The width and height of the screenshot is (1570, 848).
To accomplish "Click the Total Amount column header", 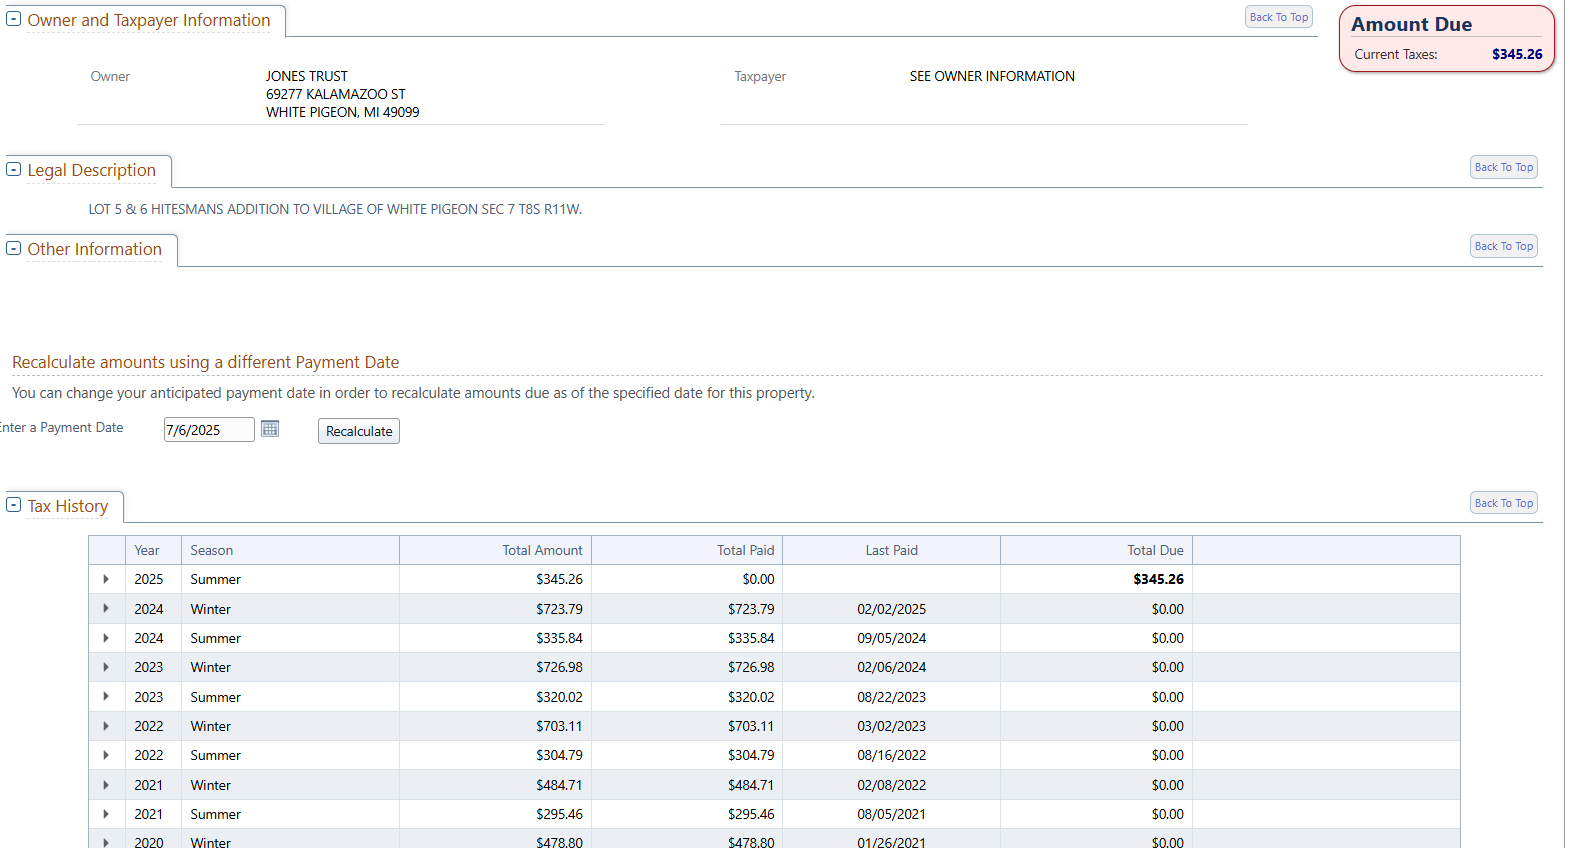I will click(542, 550).
